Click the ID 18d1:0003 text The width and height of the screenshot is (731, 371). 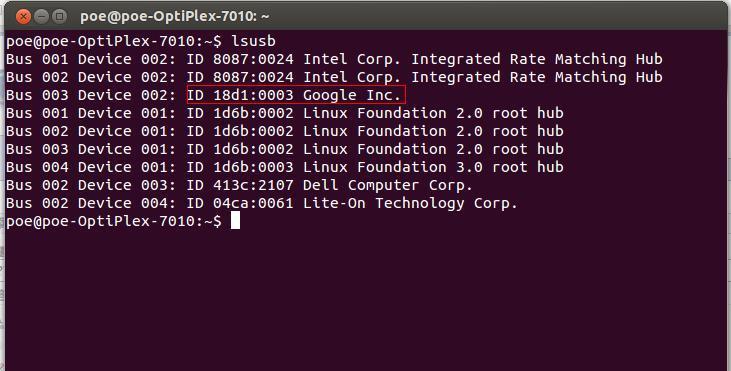(x=241, y=95)
